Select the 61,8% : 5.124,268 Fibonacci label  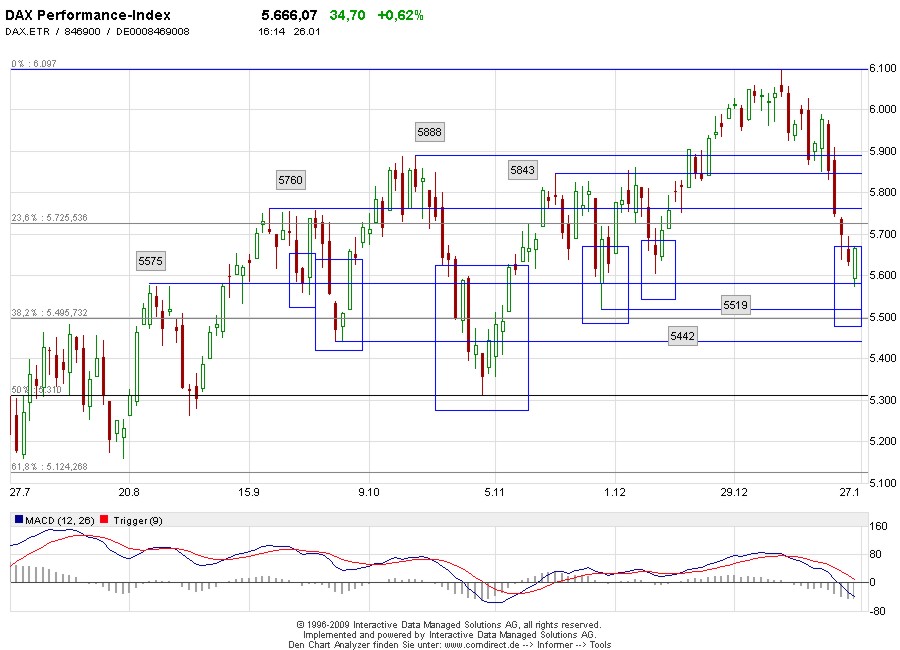48,466
